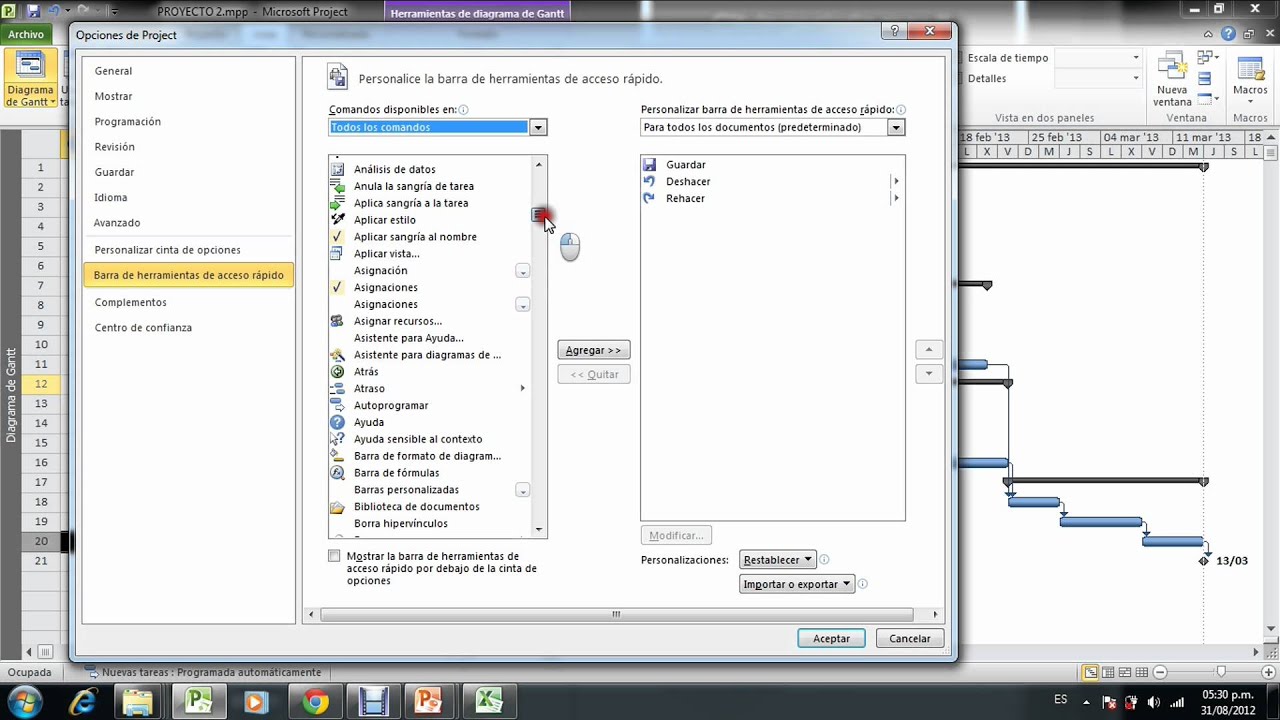This screenshot has width=1280, height=720.
Task: Click the command list's scroll down arrow
Action: point(539,530)
